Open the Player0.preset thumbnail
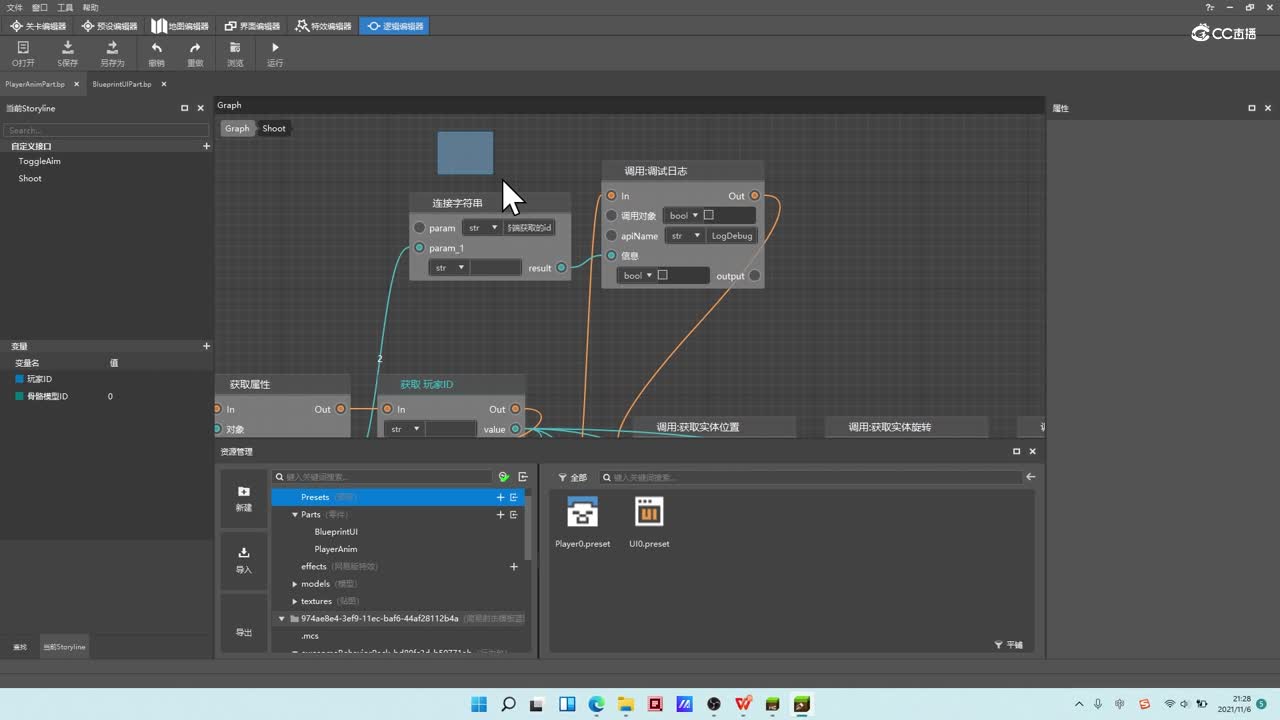This screenshot has width=1280, height=720. [x=582, y=512]
